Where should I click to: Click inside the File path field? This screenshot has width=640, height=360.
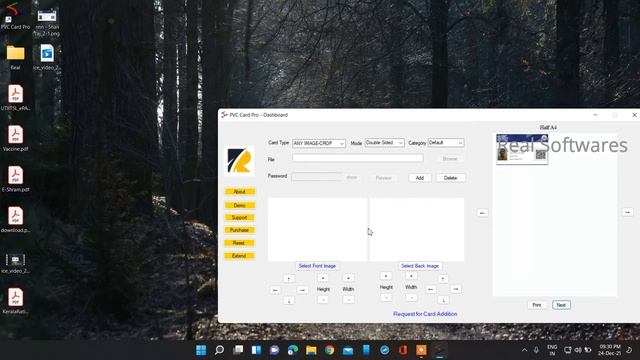[358, 158]
